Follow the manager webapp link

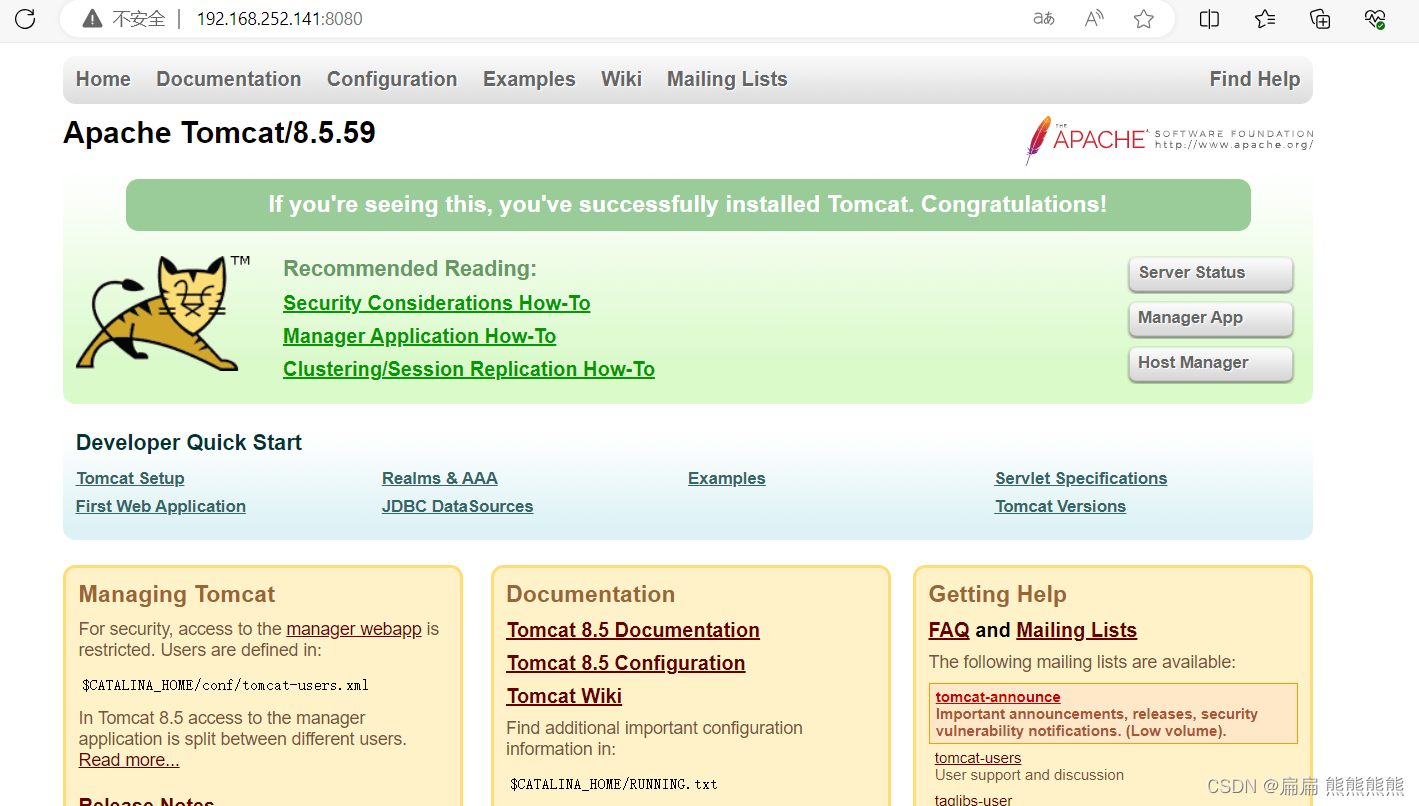pos(354,629)
